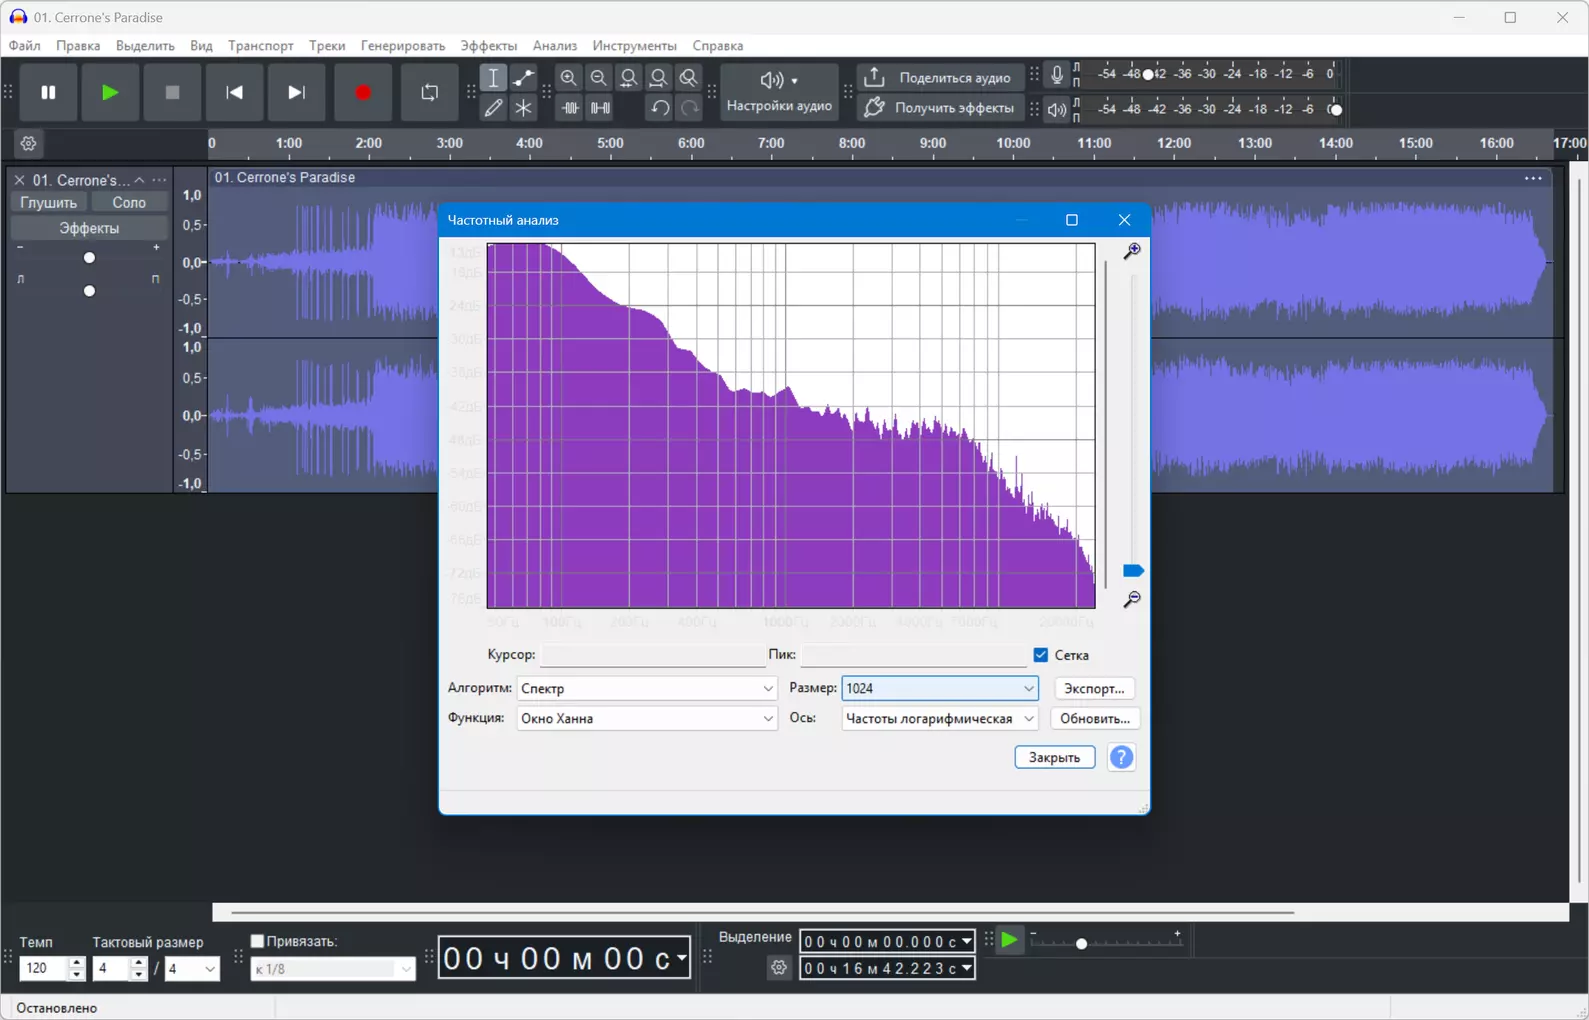
Task: Click the Undo arrow icon
Action: [x=659, y=107]
